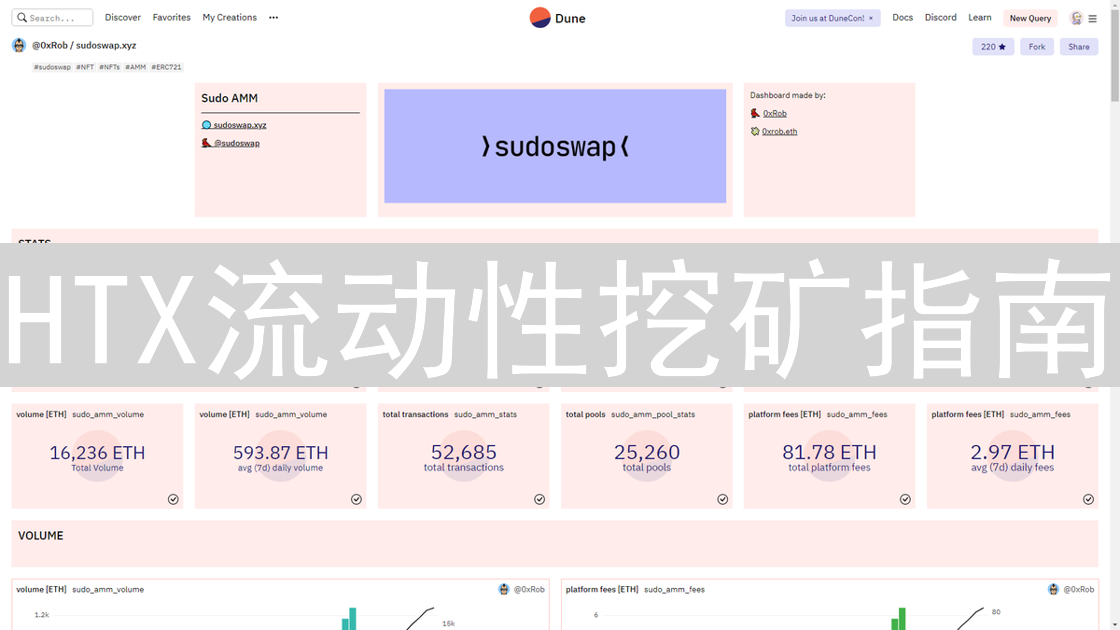This screenshot has height=630, width=1120.
Task: Open sudo_amm_volume query on Total Volume card
Action: point(108,414)
